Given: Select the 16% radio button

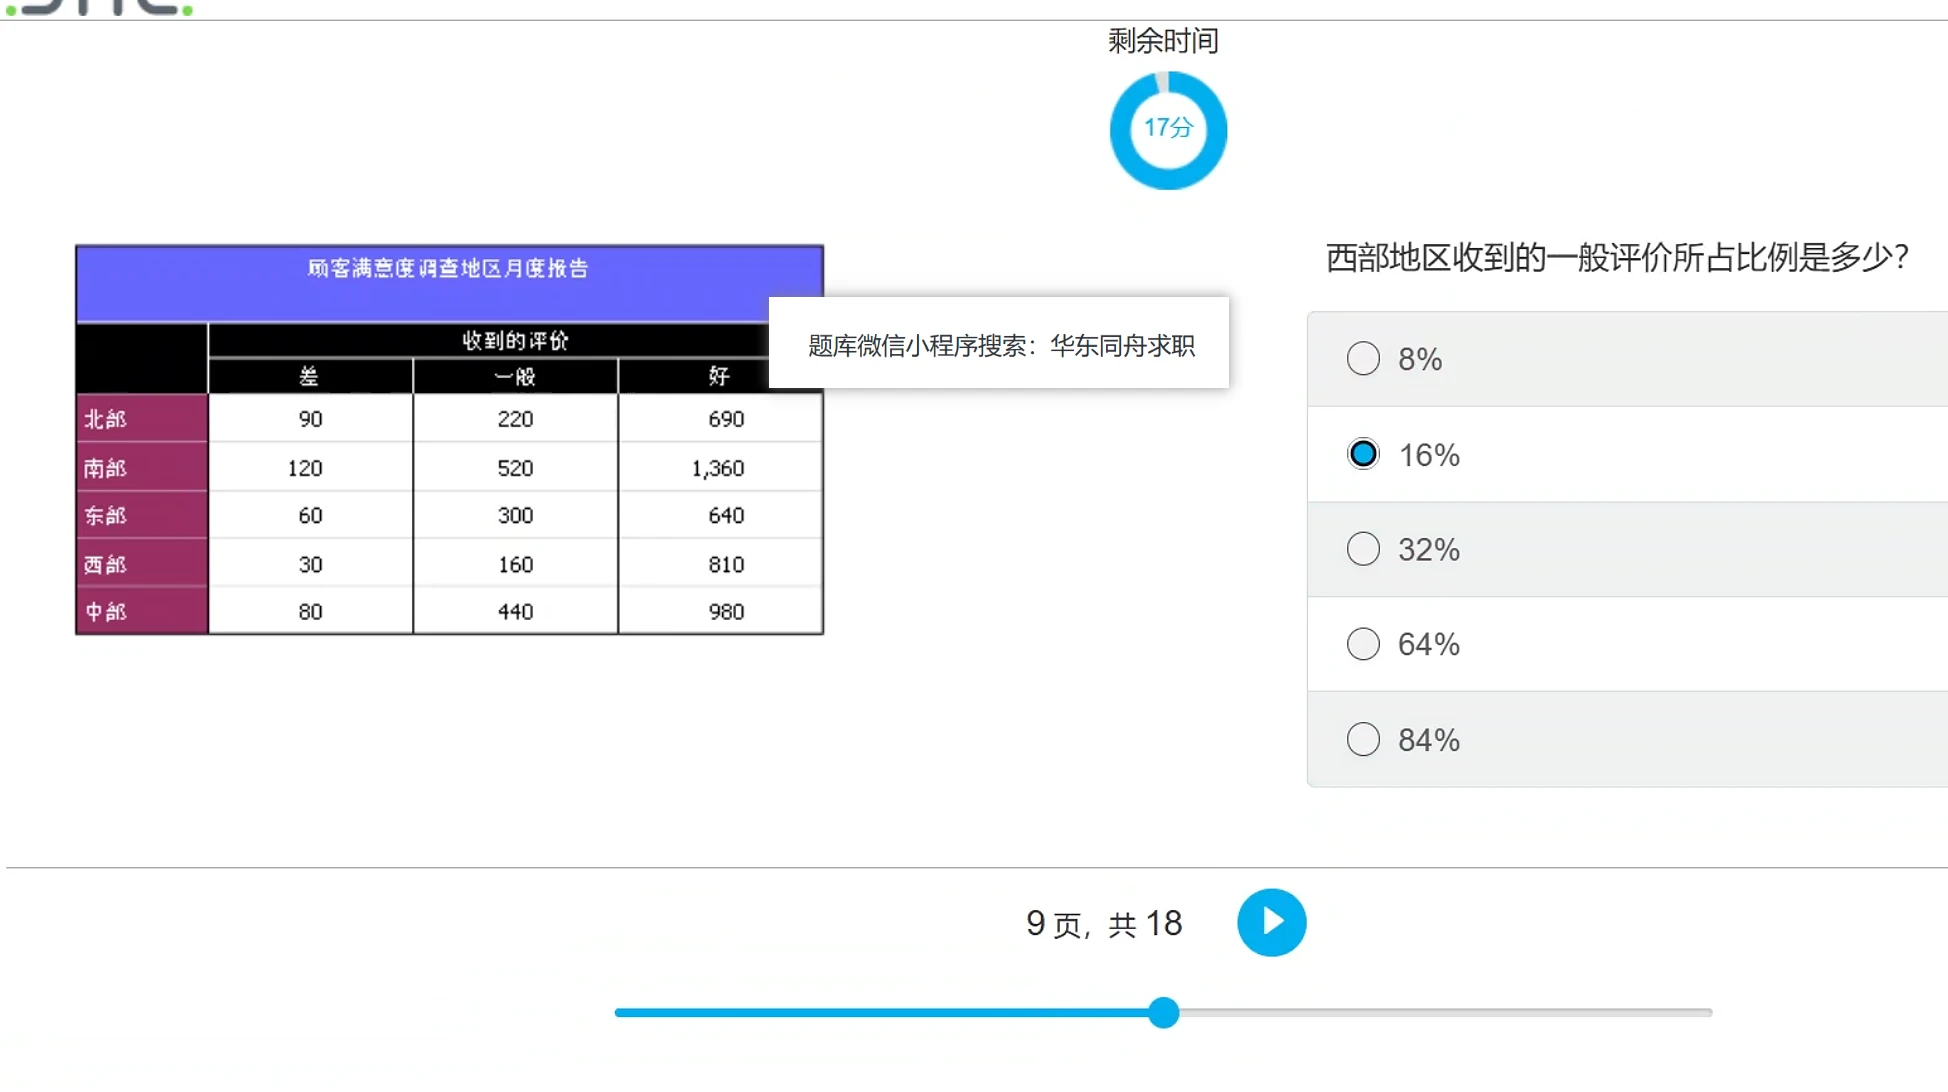Looking at the screenshot, I should (x=1363, y=454).
